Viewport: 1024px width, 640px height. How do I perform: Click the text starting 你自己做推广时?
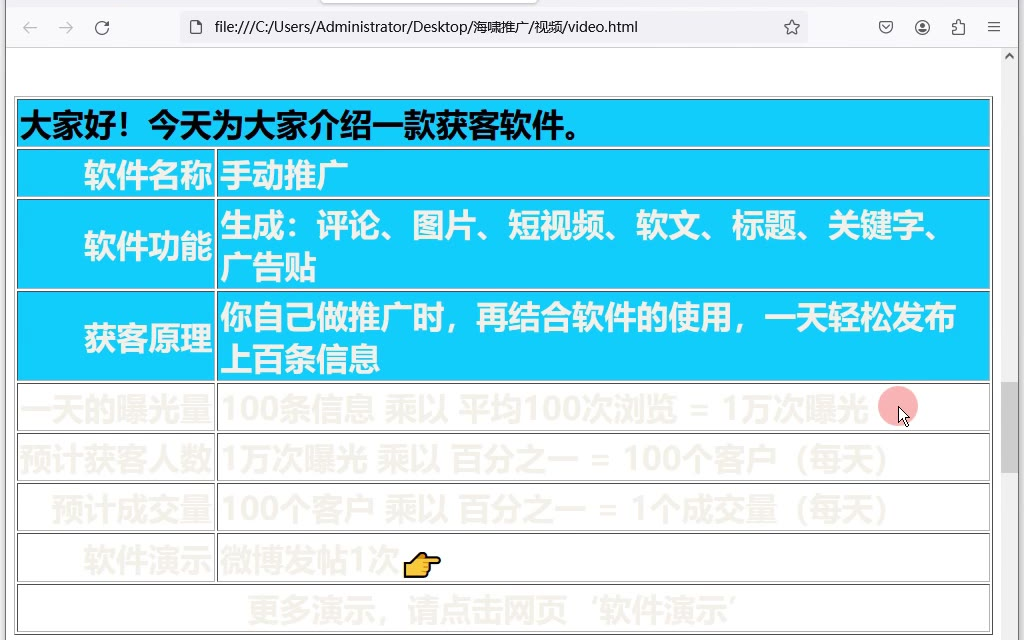pyautogui.click(x=588, y=338)
